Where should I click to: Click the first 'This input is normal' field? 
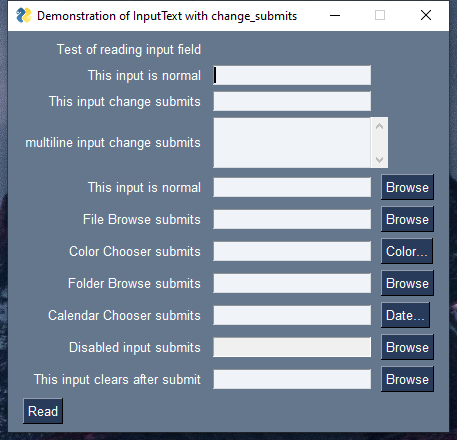pos(292,75)
